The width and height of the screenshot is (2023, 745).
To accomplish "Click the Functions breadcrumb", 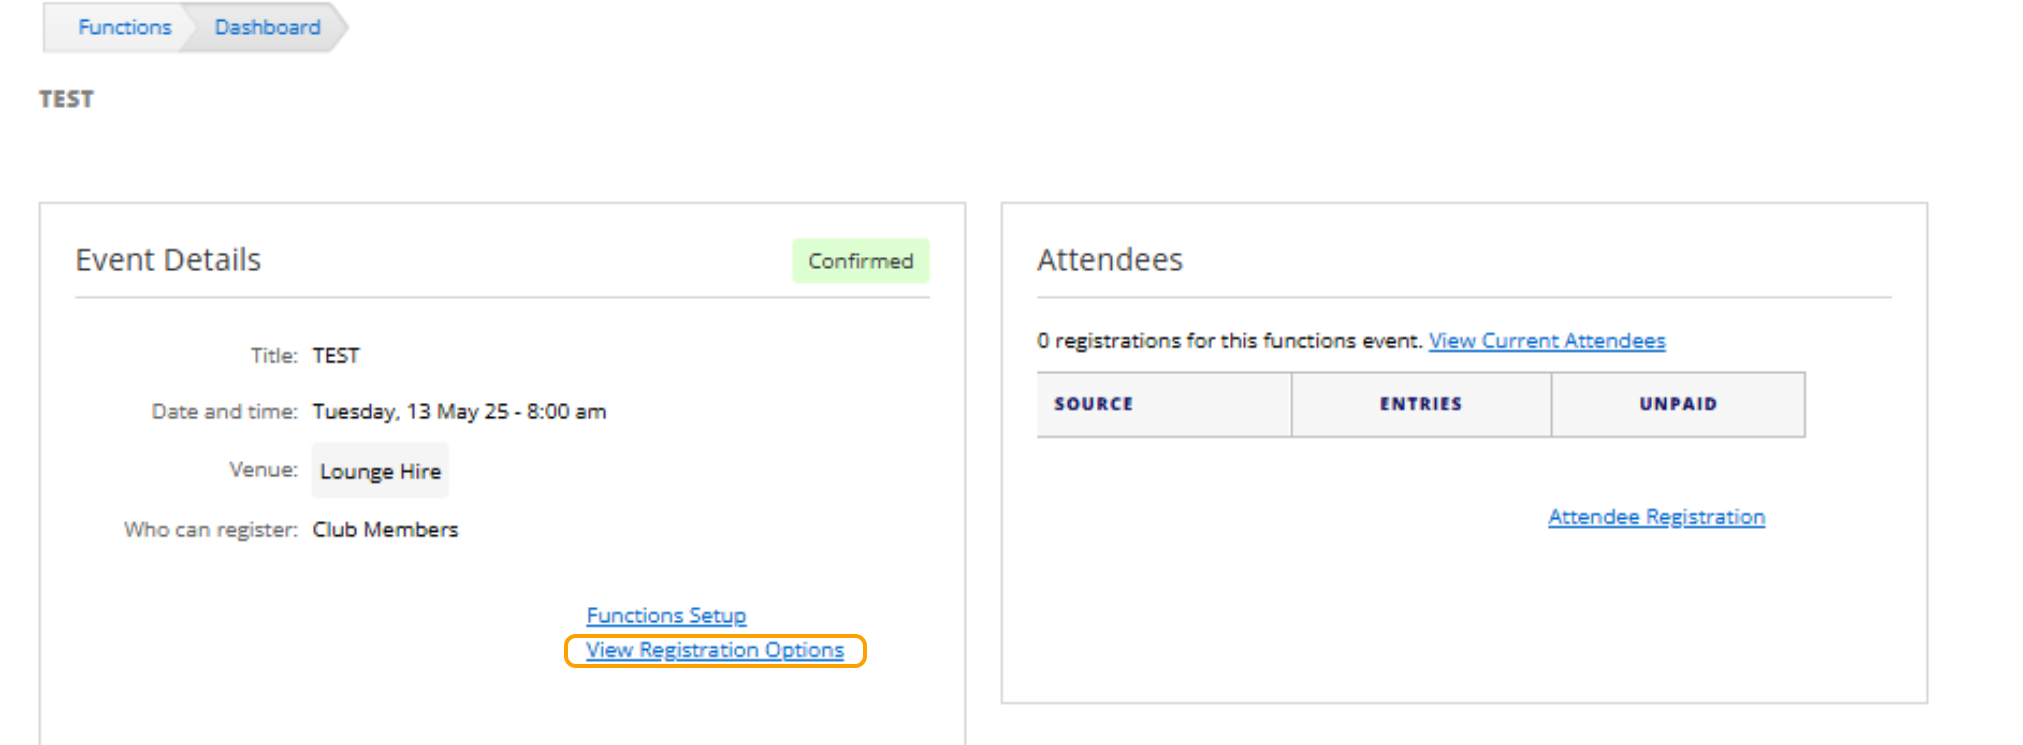I will 124,27.
